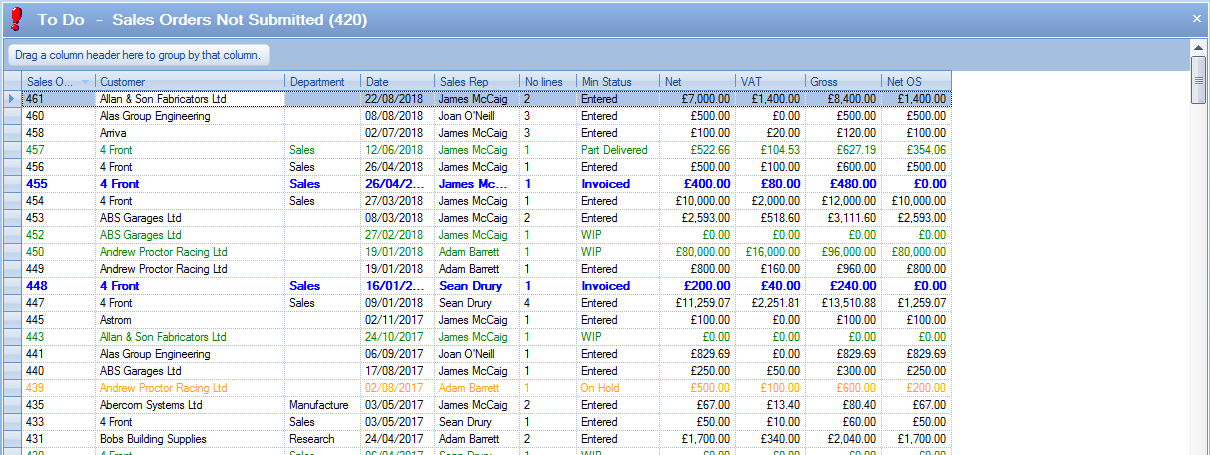Viewport: 1210px width, 455px height.
Task: Click the Min Status column header
Action: (617, 82)
